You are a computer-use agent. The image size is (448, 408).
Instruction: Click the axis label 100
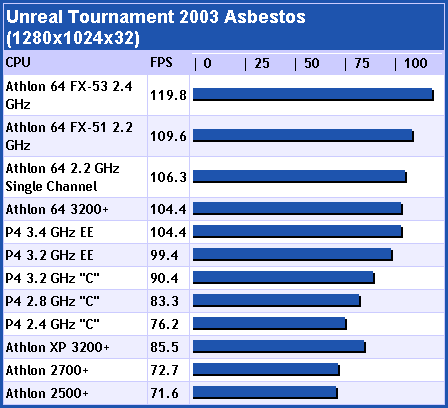click(415, 63)
